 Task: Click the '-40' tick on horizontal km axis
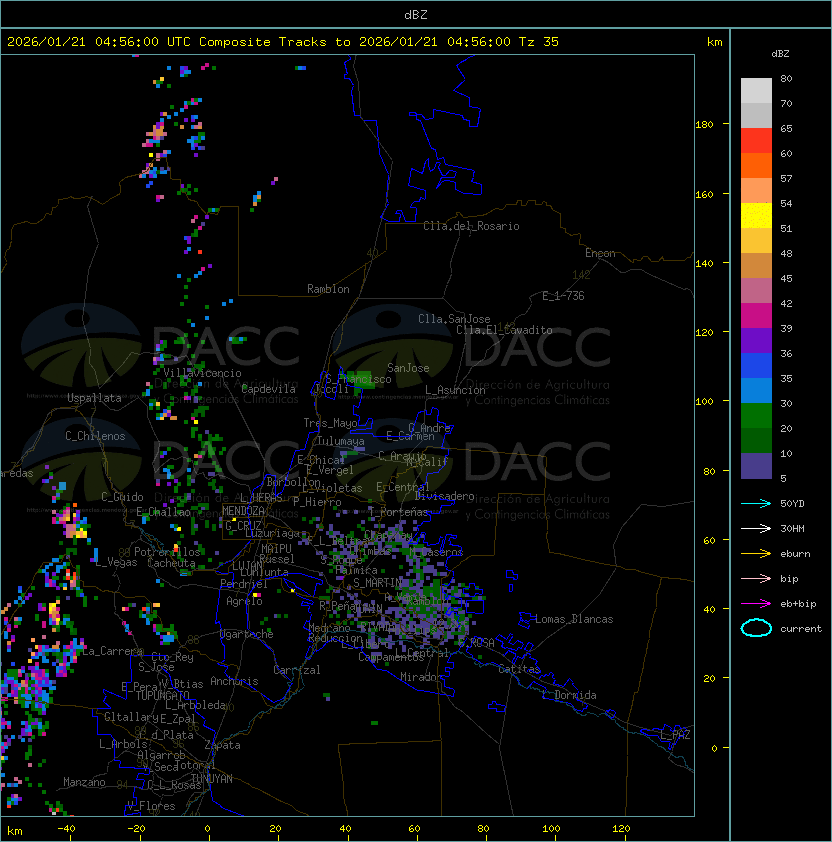66,829
